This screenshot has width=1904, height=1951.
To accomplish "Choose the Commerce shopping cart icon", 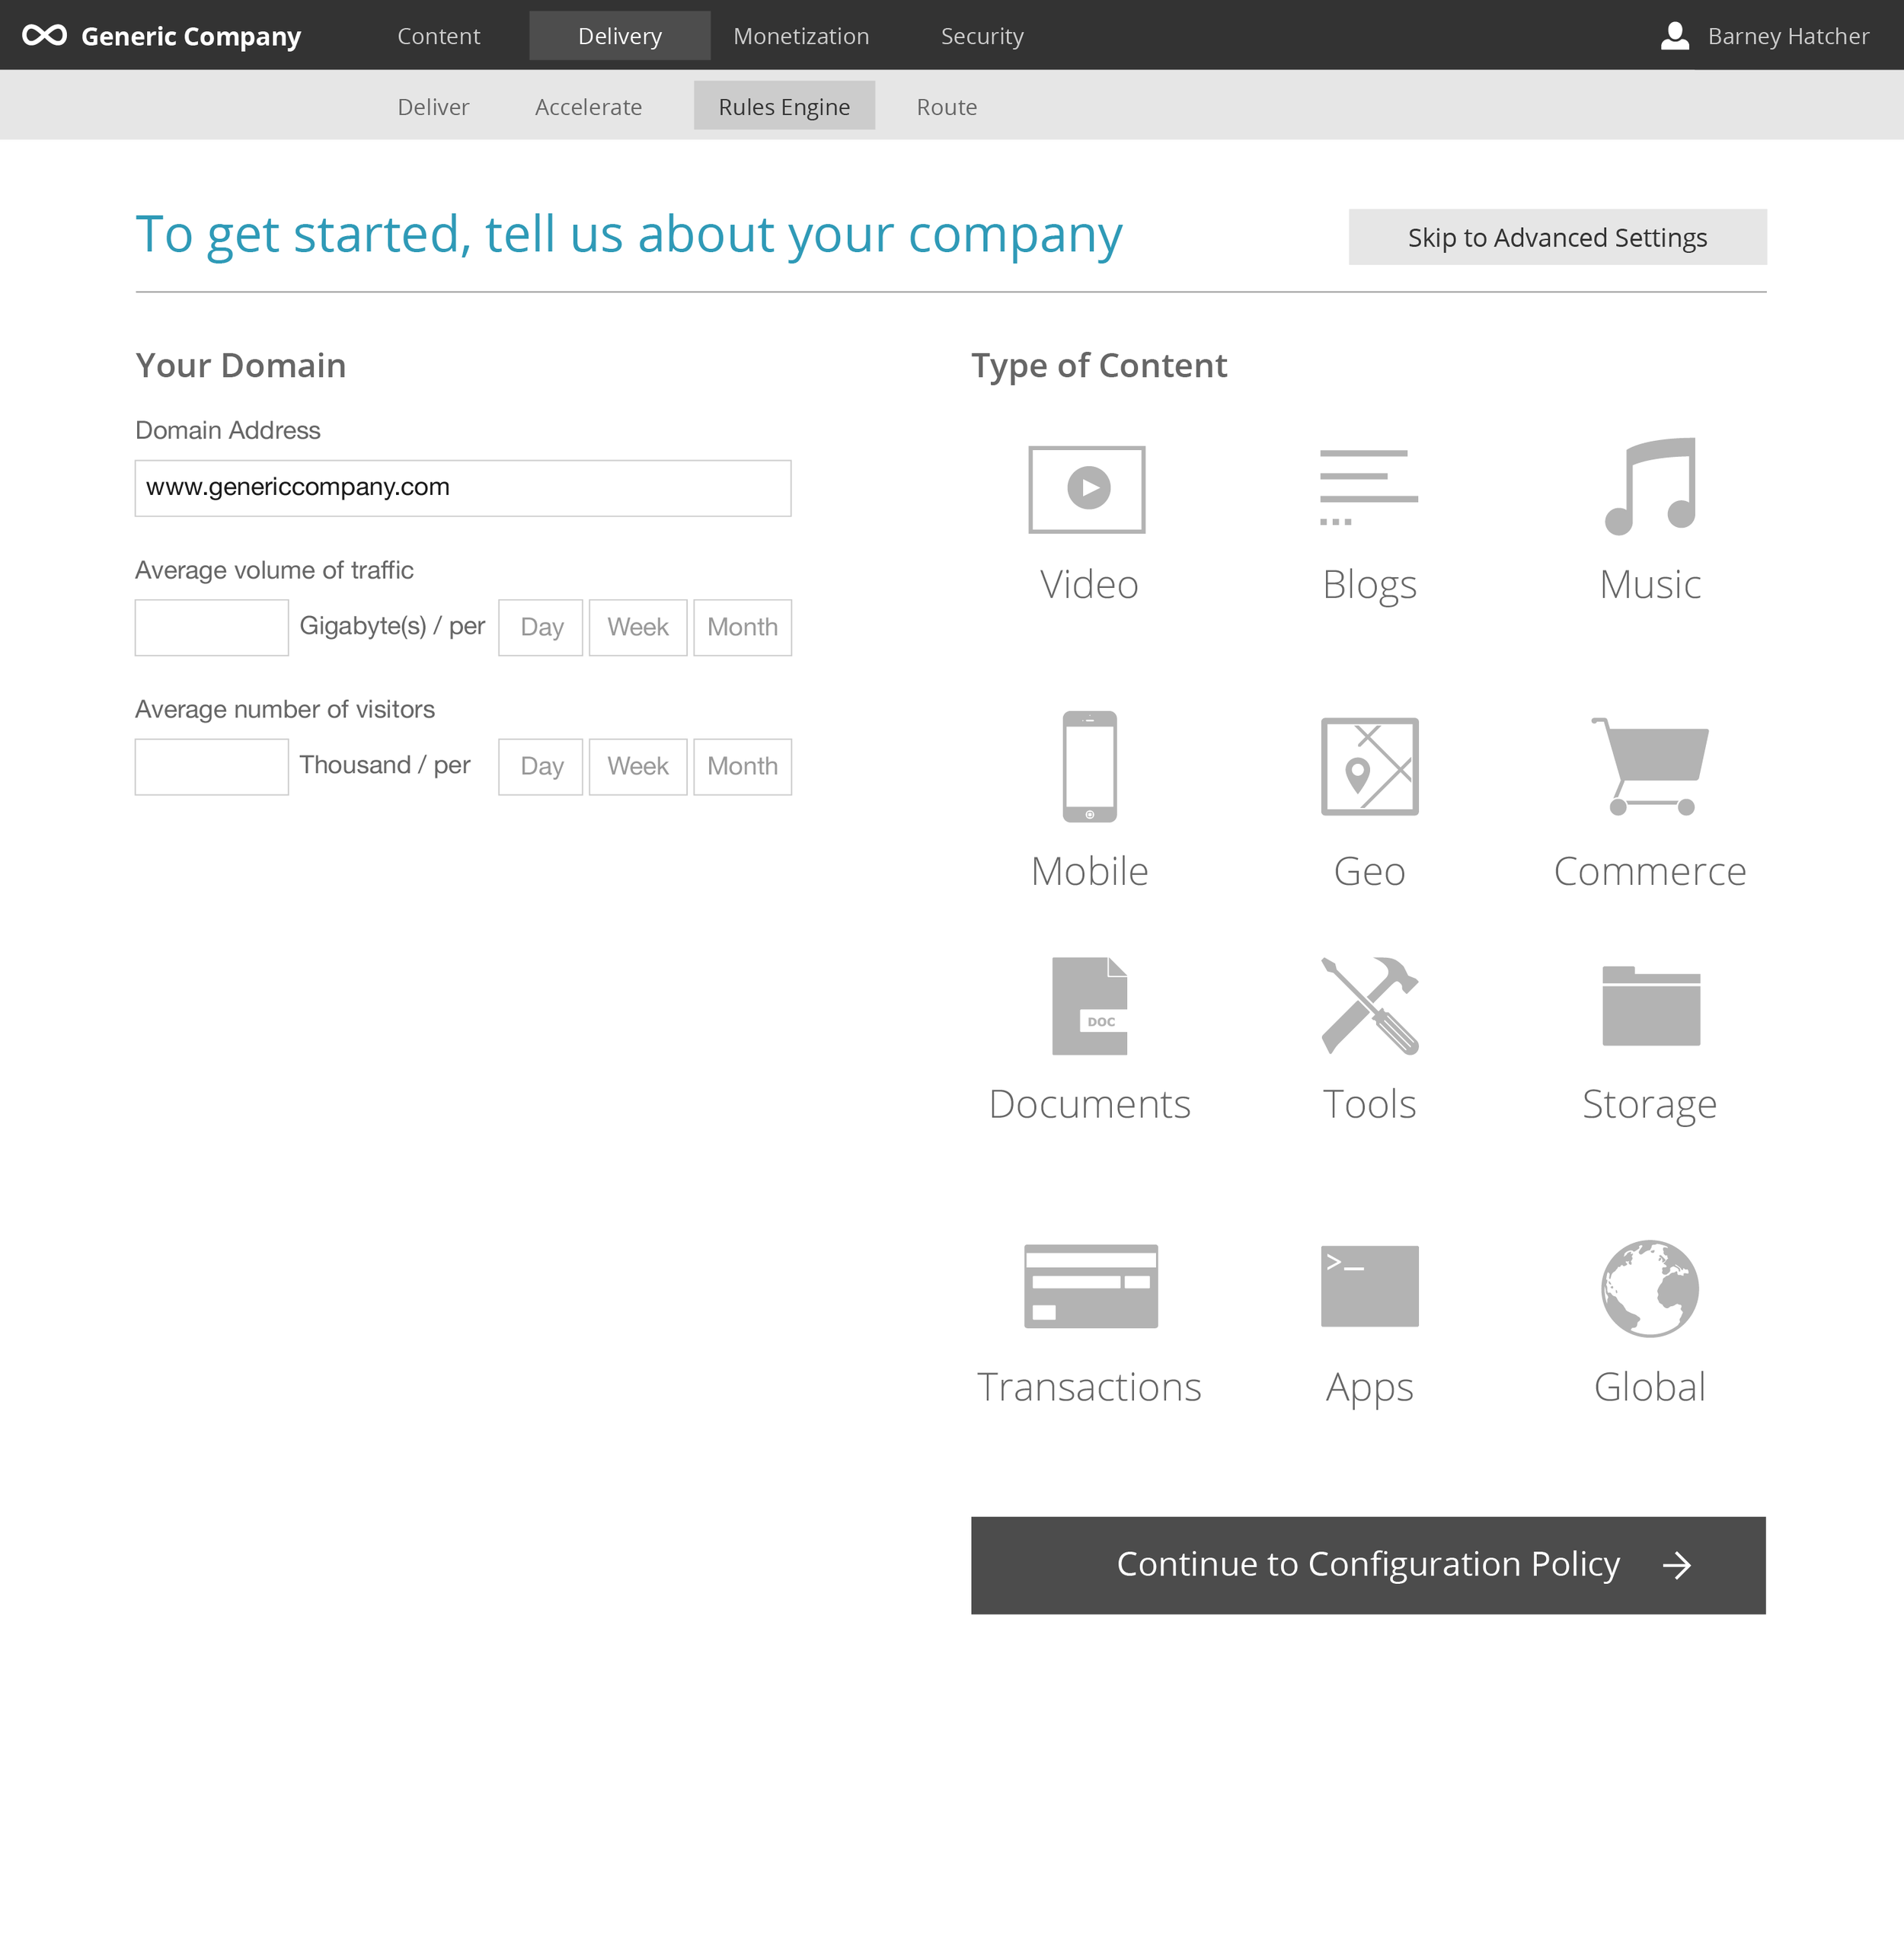I will tap(1650, 767).
